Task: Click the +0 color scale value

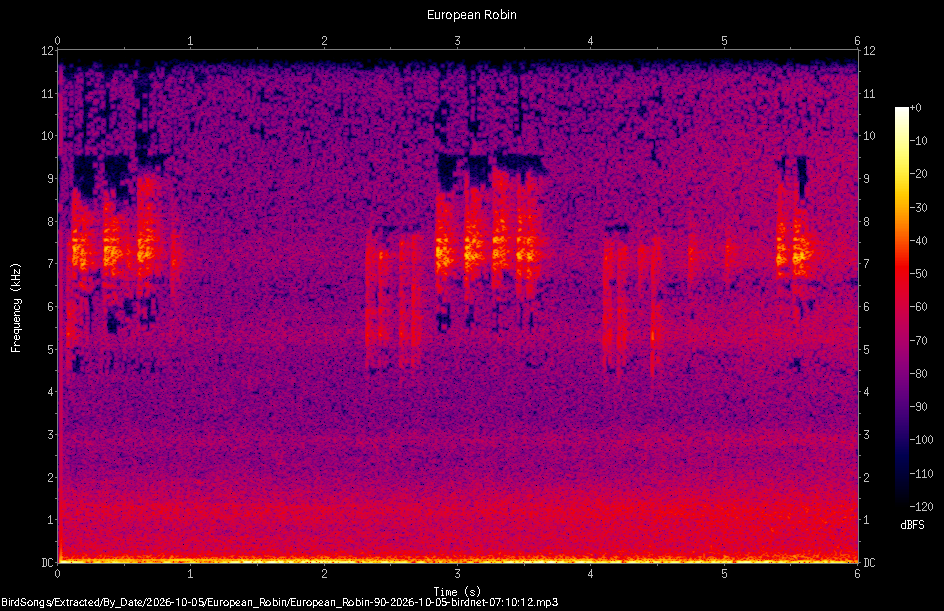Action: pos(916,108)
